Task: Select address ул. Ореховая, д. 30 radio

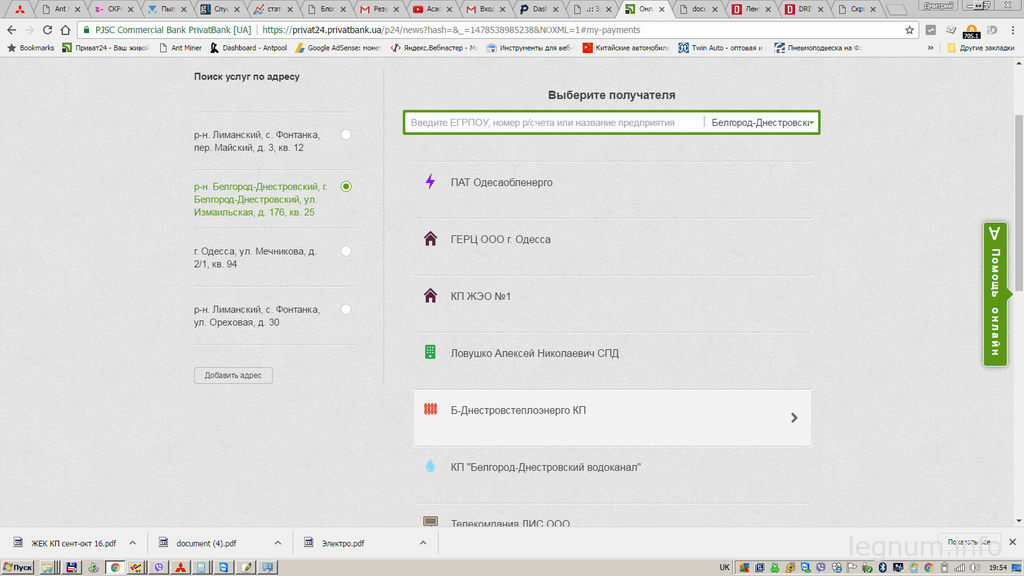Action: click(x=346, y=310)
